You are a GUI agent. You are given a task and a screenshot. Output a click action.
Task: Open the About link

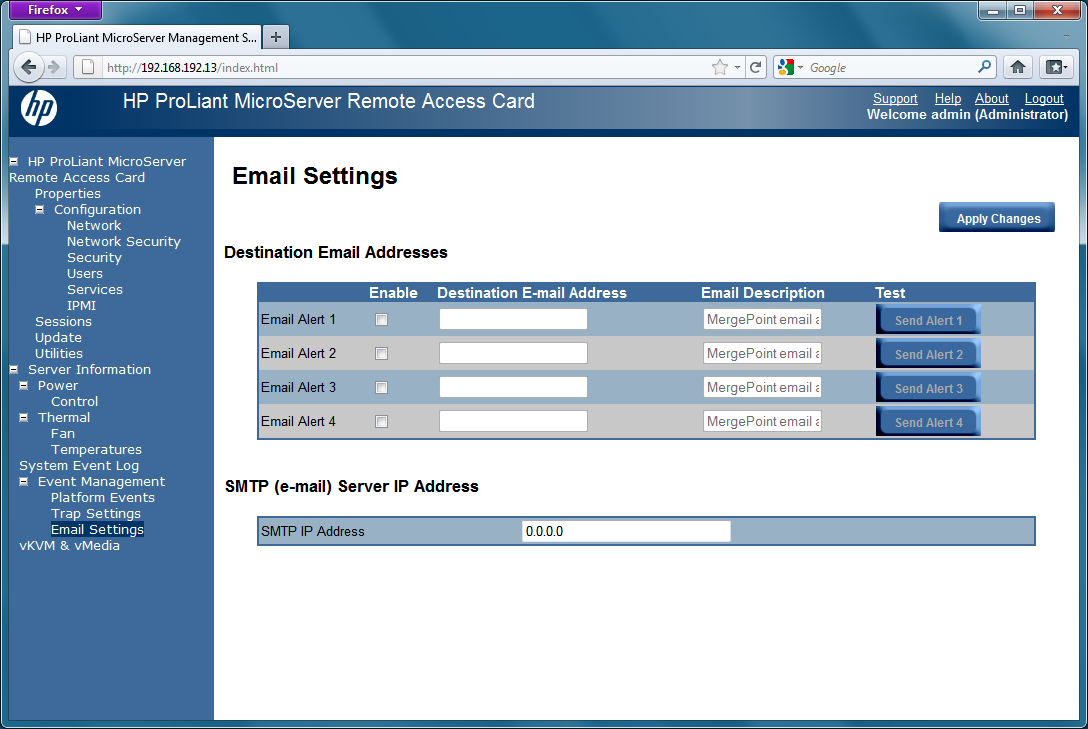pyautogui.click(x=992, y=98)
